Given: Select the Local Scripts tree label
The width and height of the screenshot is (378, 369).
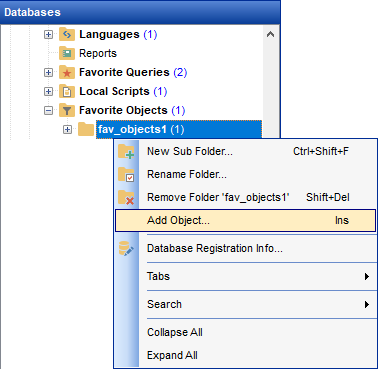Looking at the screenshot, I should click(123, 91).
